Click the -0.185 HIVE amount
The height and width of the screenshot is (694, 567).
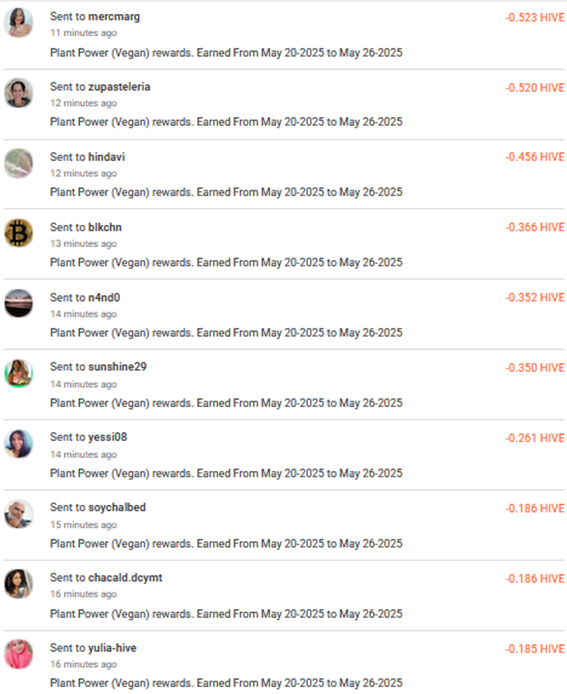[x=535, y=649]
